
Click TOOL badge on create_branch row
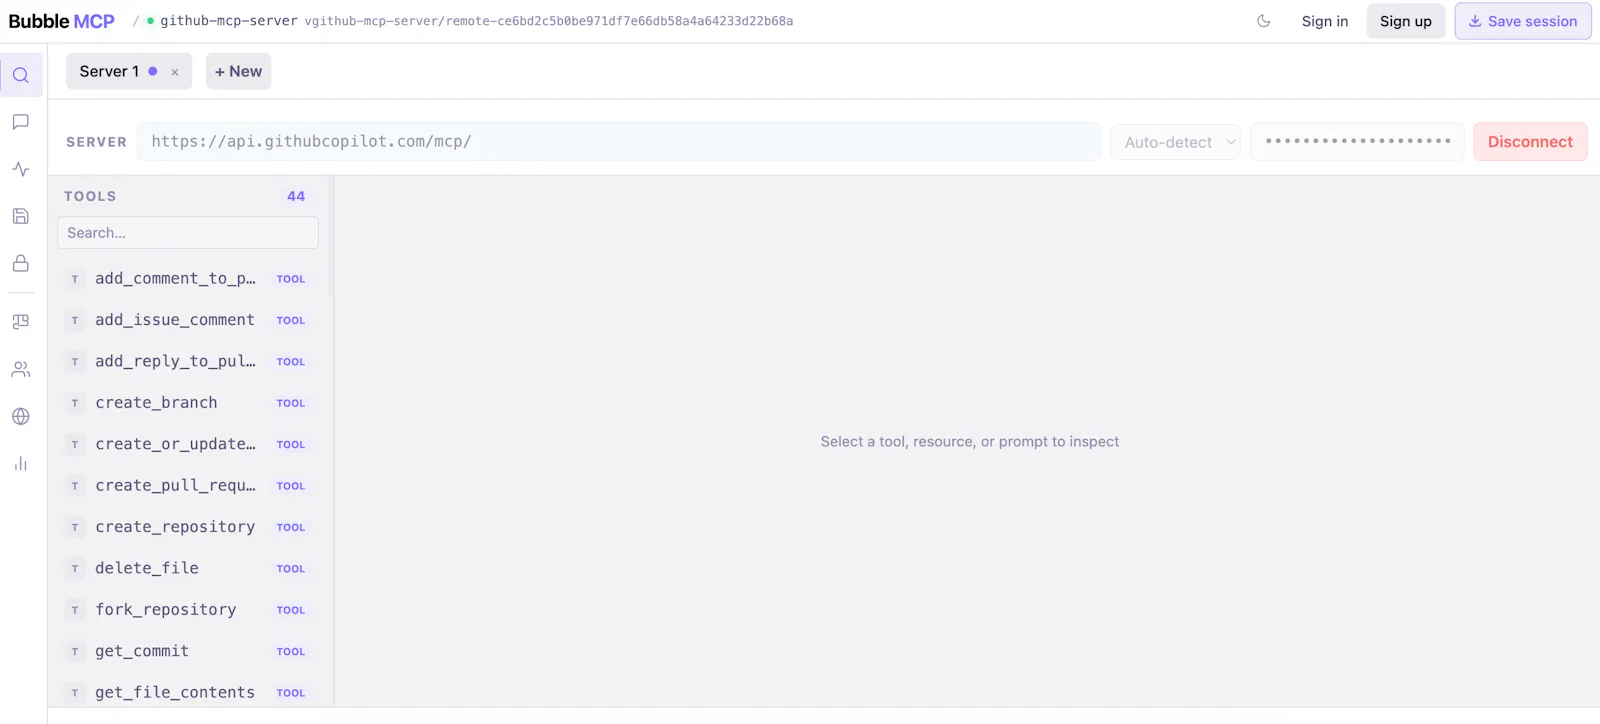click(x=291, y=404)
